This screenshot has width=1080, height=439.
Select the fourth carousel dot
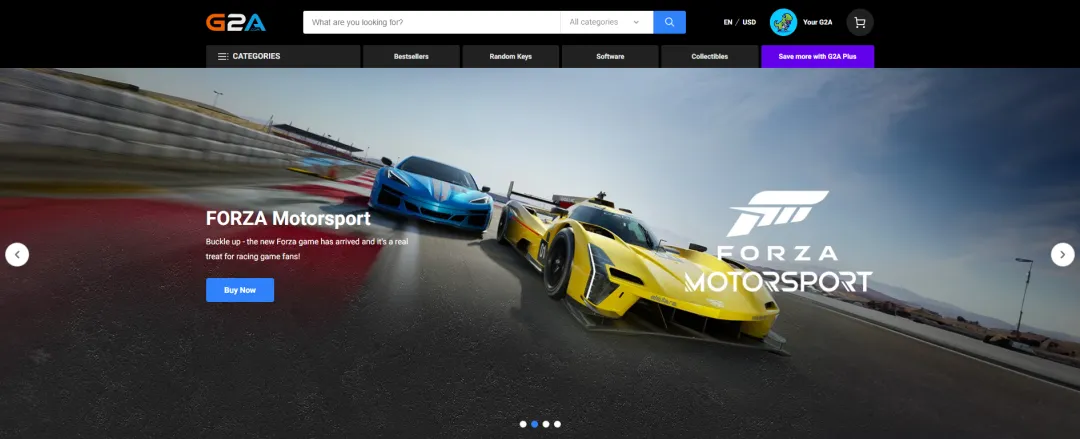tap(557, 424)
